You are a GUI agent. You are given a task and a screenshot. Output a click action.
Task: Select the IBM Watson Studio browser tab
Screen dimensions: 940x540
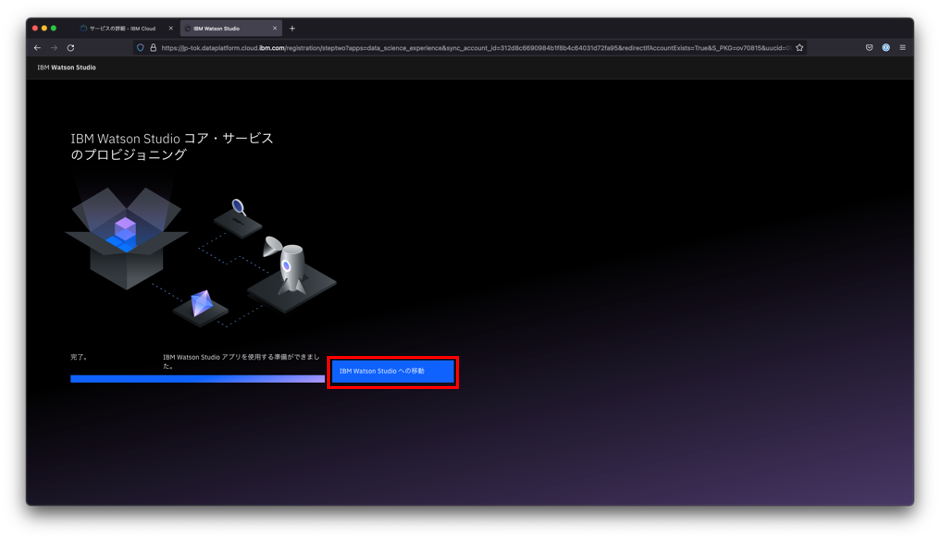pyautogui.click(x=231, y=28)
